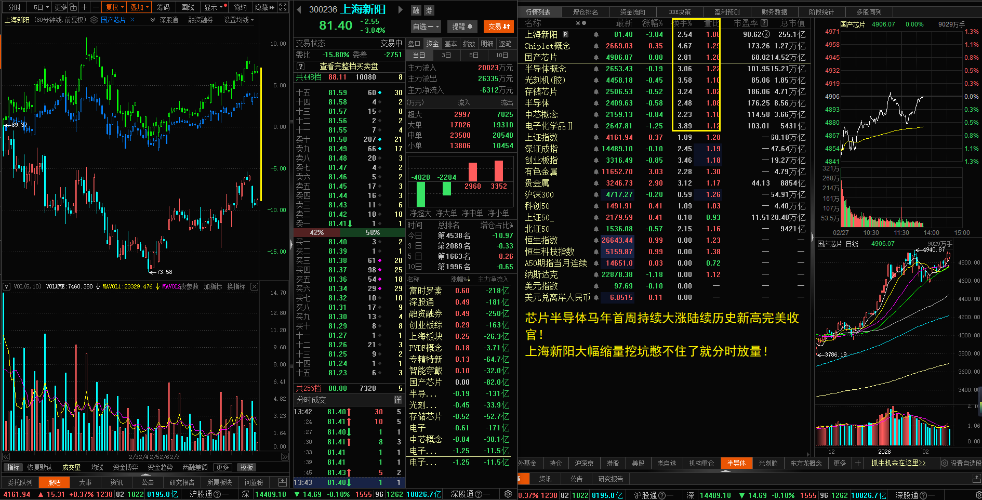Click calendar icon after 问董秘 tab
This screenshot has height=500, width=982.
click(x=282, y=482)
